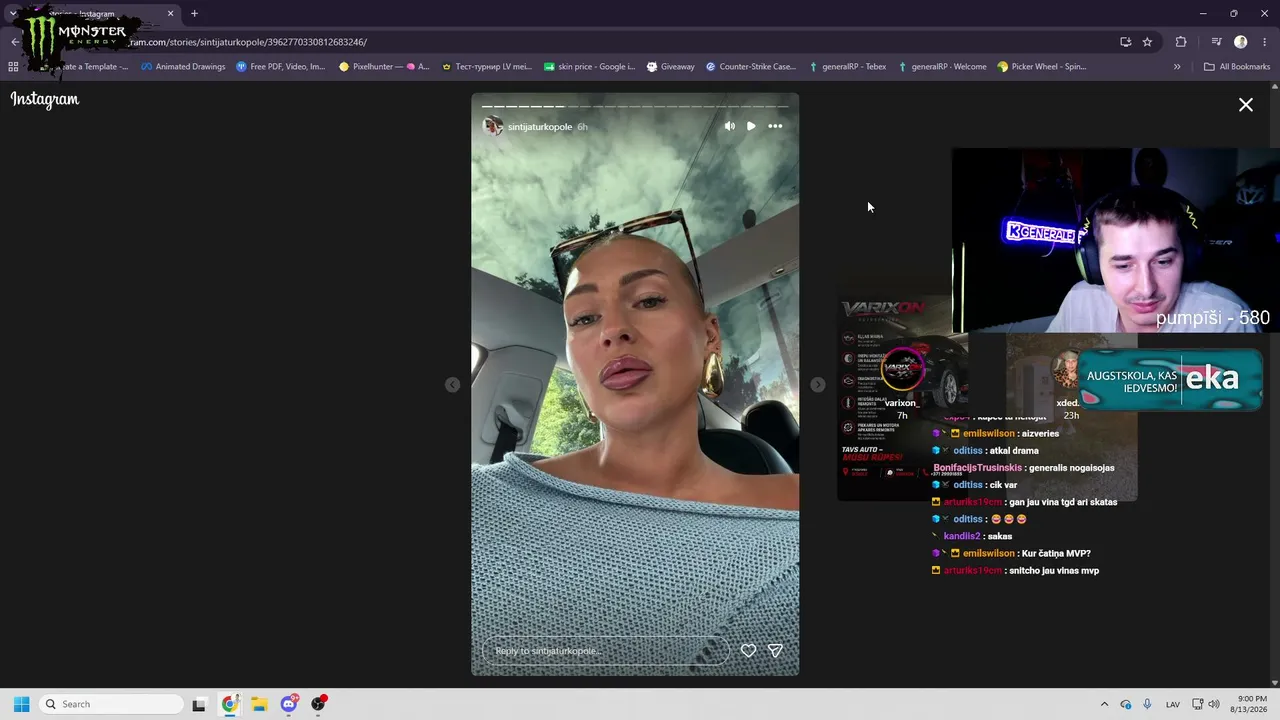
Task: Open the All Bookmarks folder
Action: coord(1237,67)
